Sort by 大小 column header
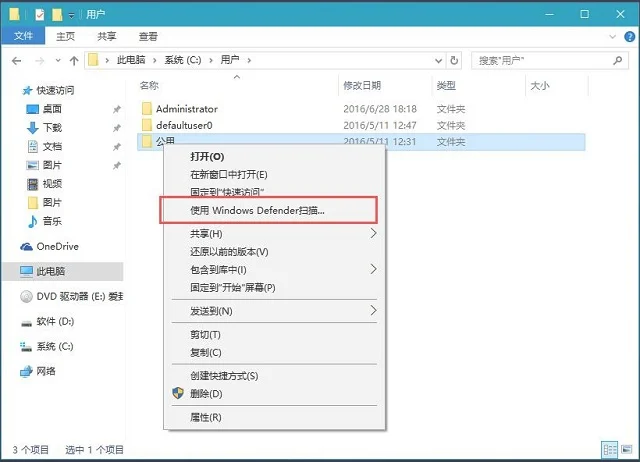 [540, 85]
